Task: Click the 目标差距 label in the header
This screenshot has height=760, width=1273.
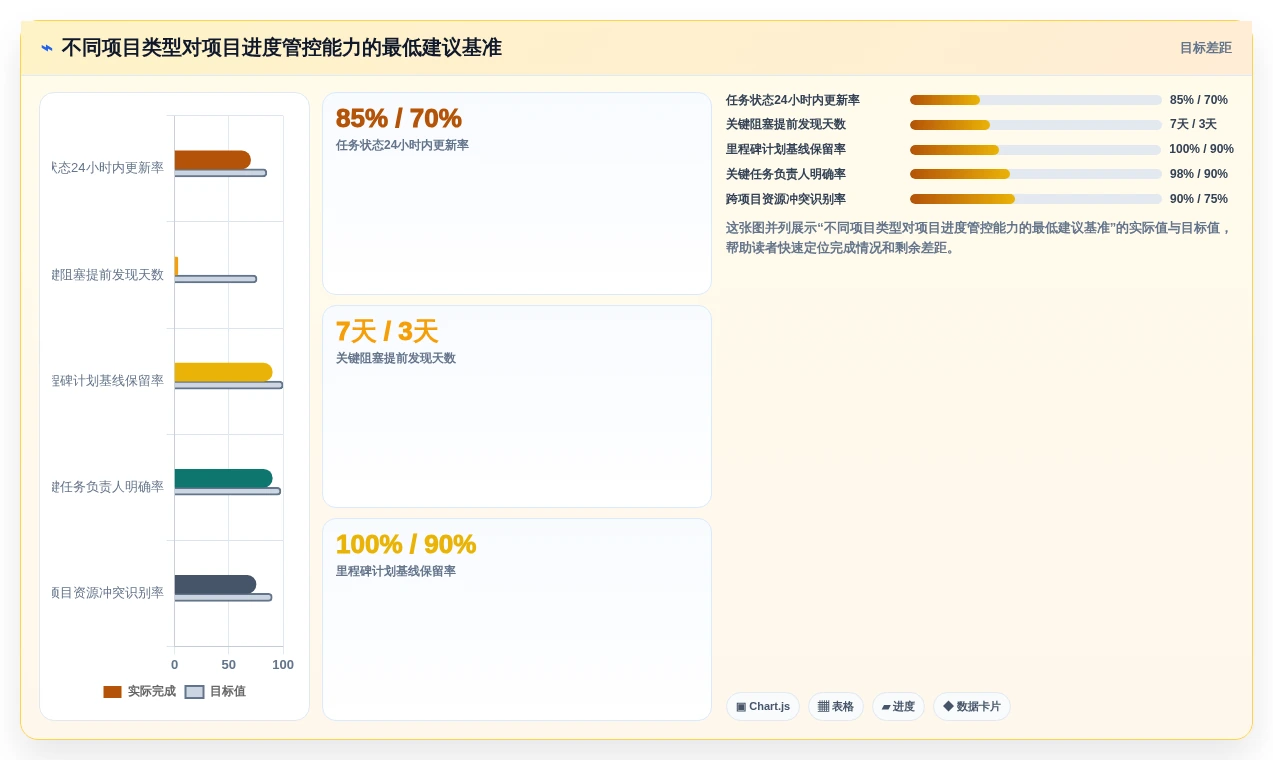Action: 1205,48
